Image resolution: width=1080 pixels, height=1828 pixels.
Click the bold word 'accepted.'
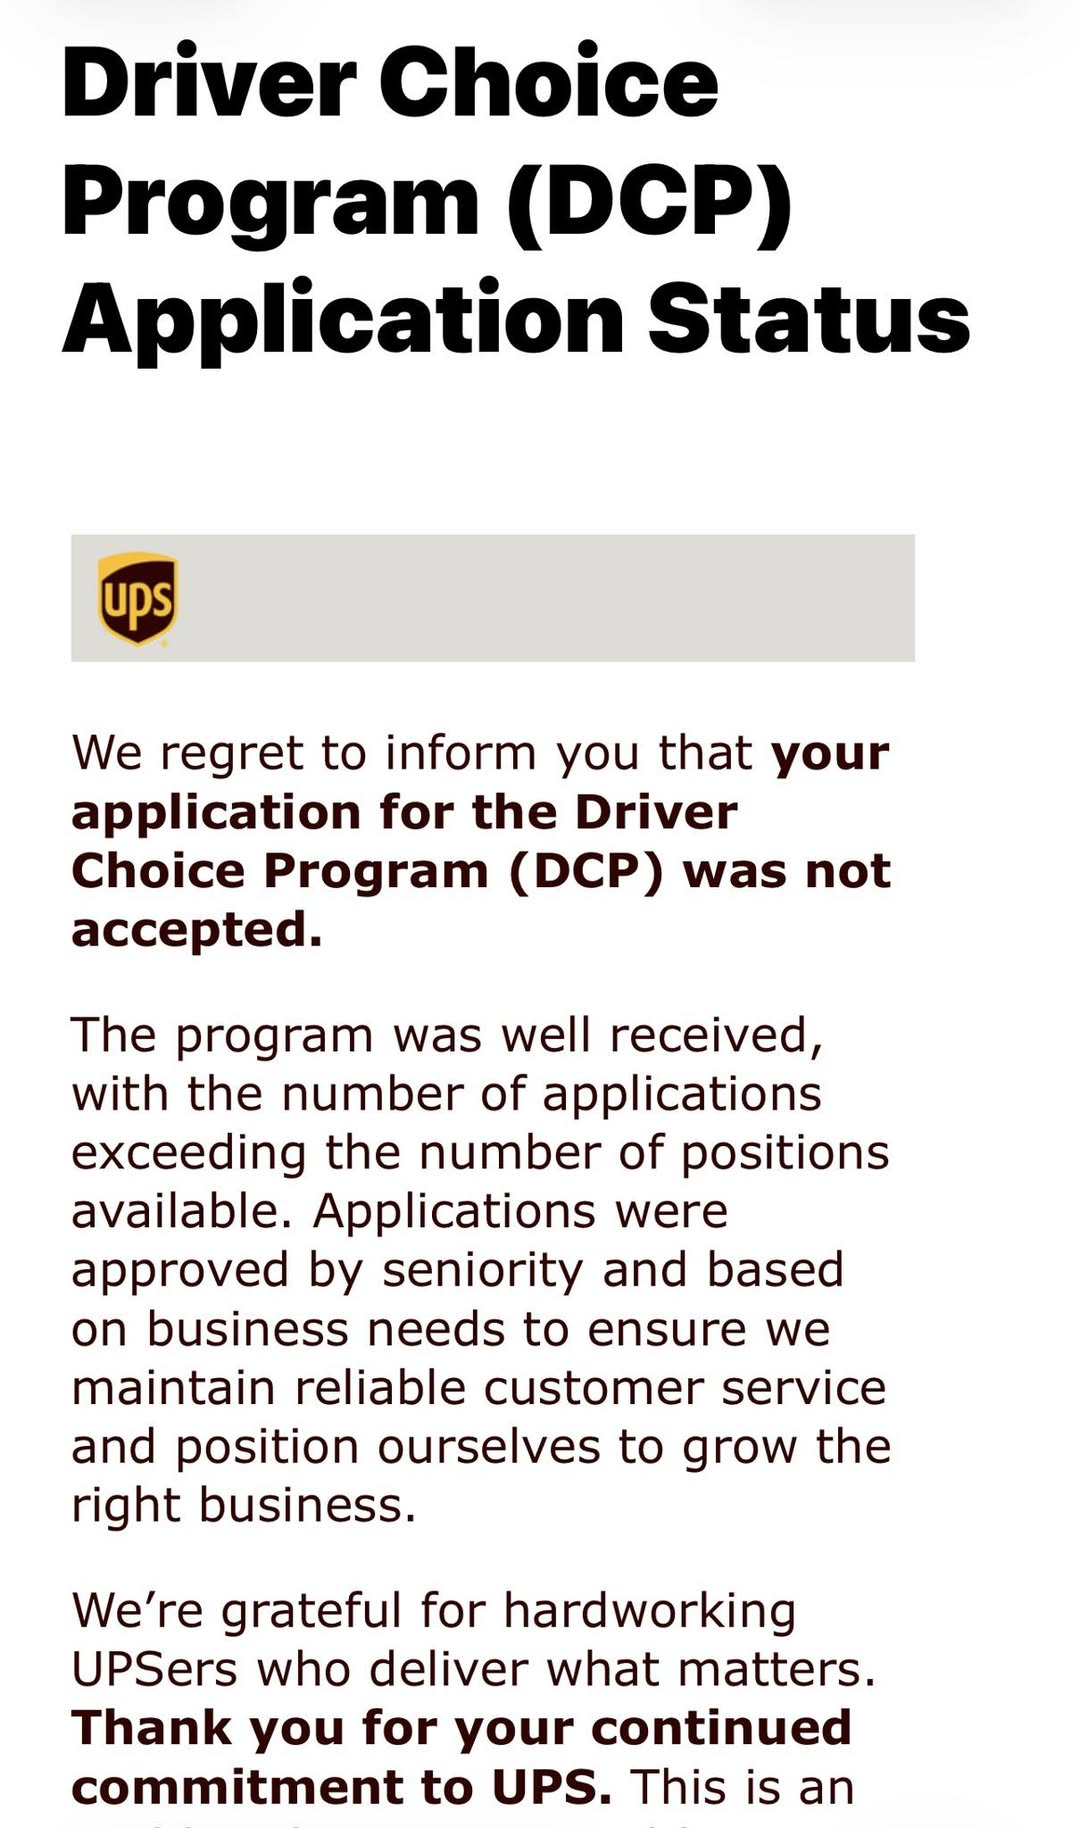coord(197,930)
